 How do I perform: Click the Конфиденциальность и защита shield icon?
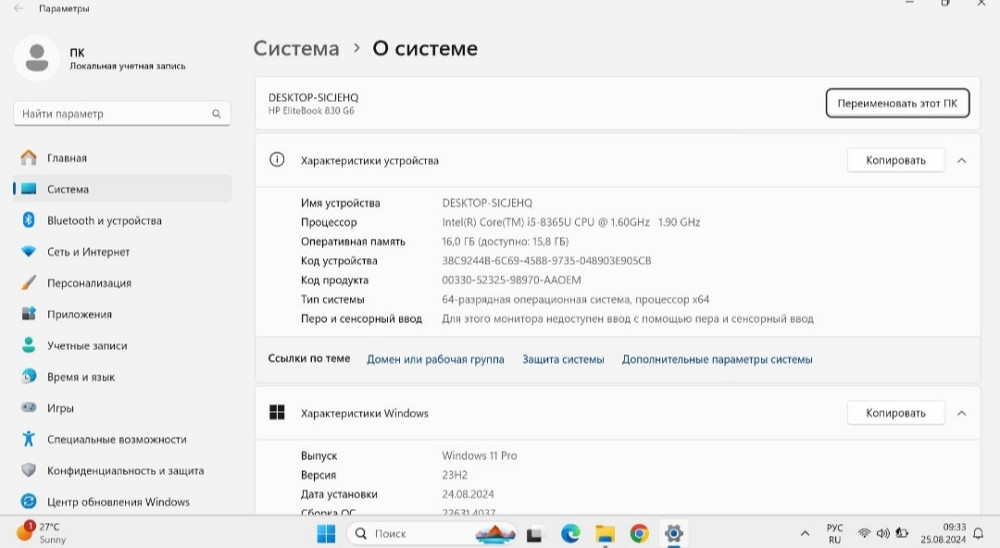point(29,470)
